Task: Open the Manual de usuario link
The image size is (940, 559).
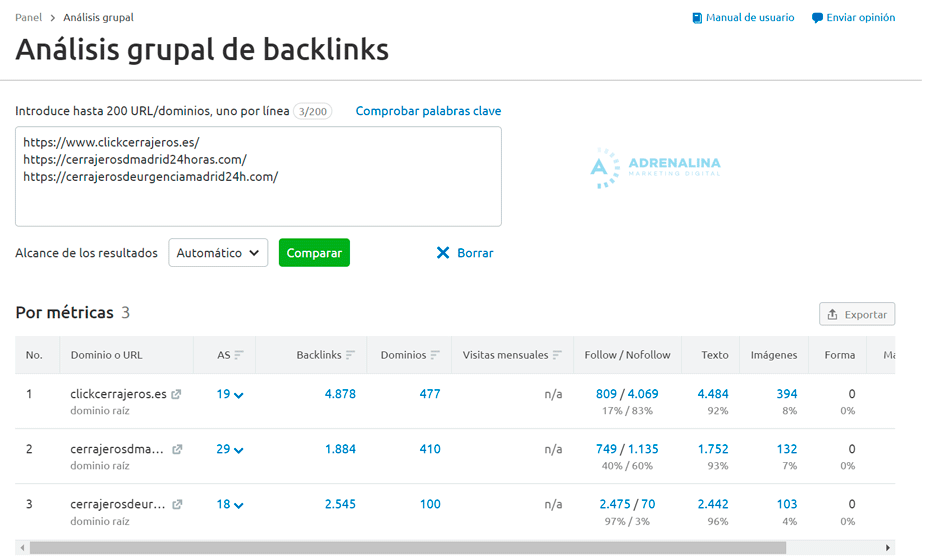Action: point(750,17)
